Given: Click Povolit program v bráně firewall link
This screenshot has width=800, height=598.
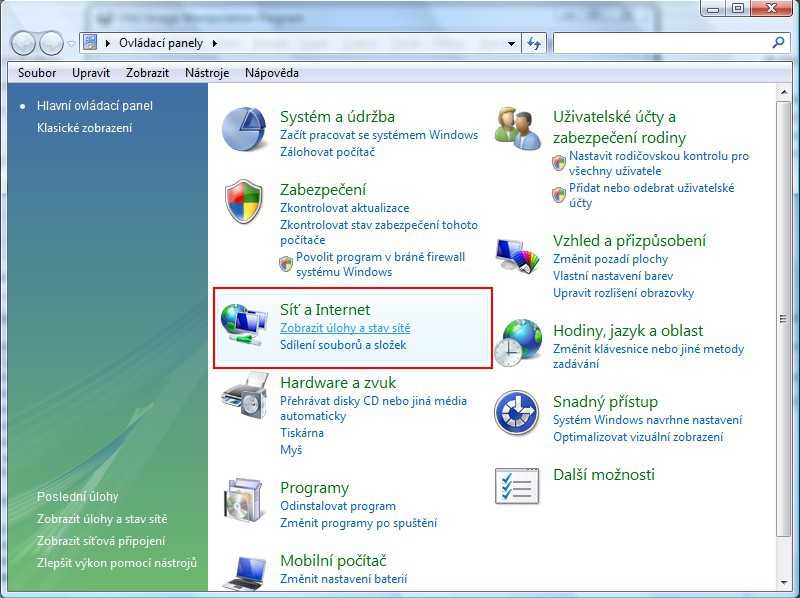Looking at the screenshot, I should (381, 264).
